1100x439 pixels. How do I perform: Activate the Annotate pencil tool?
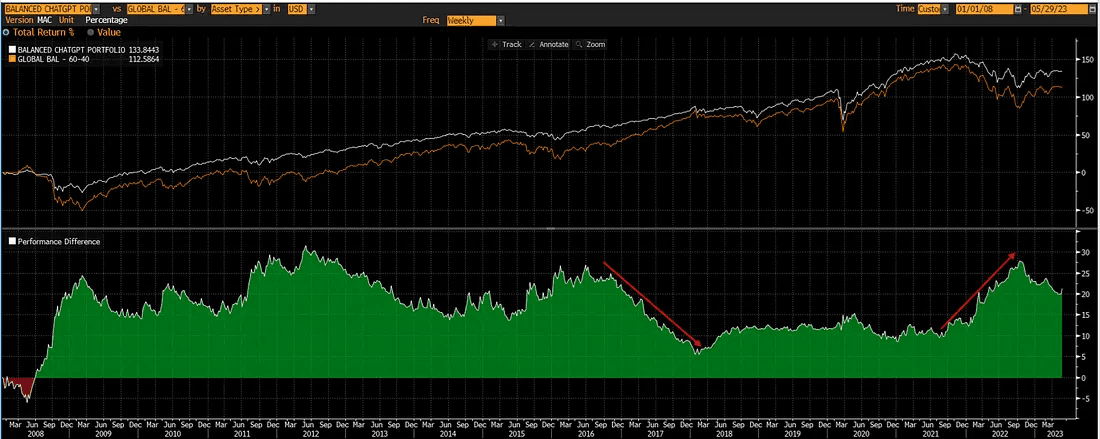click(x=547, y=44)
